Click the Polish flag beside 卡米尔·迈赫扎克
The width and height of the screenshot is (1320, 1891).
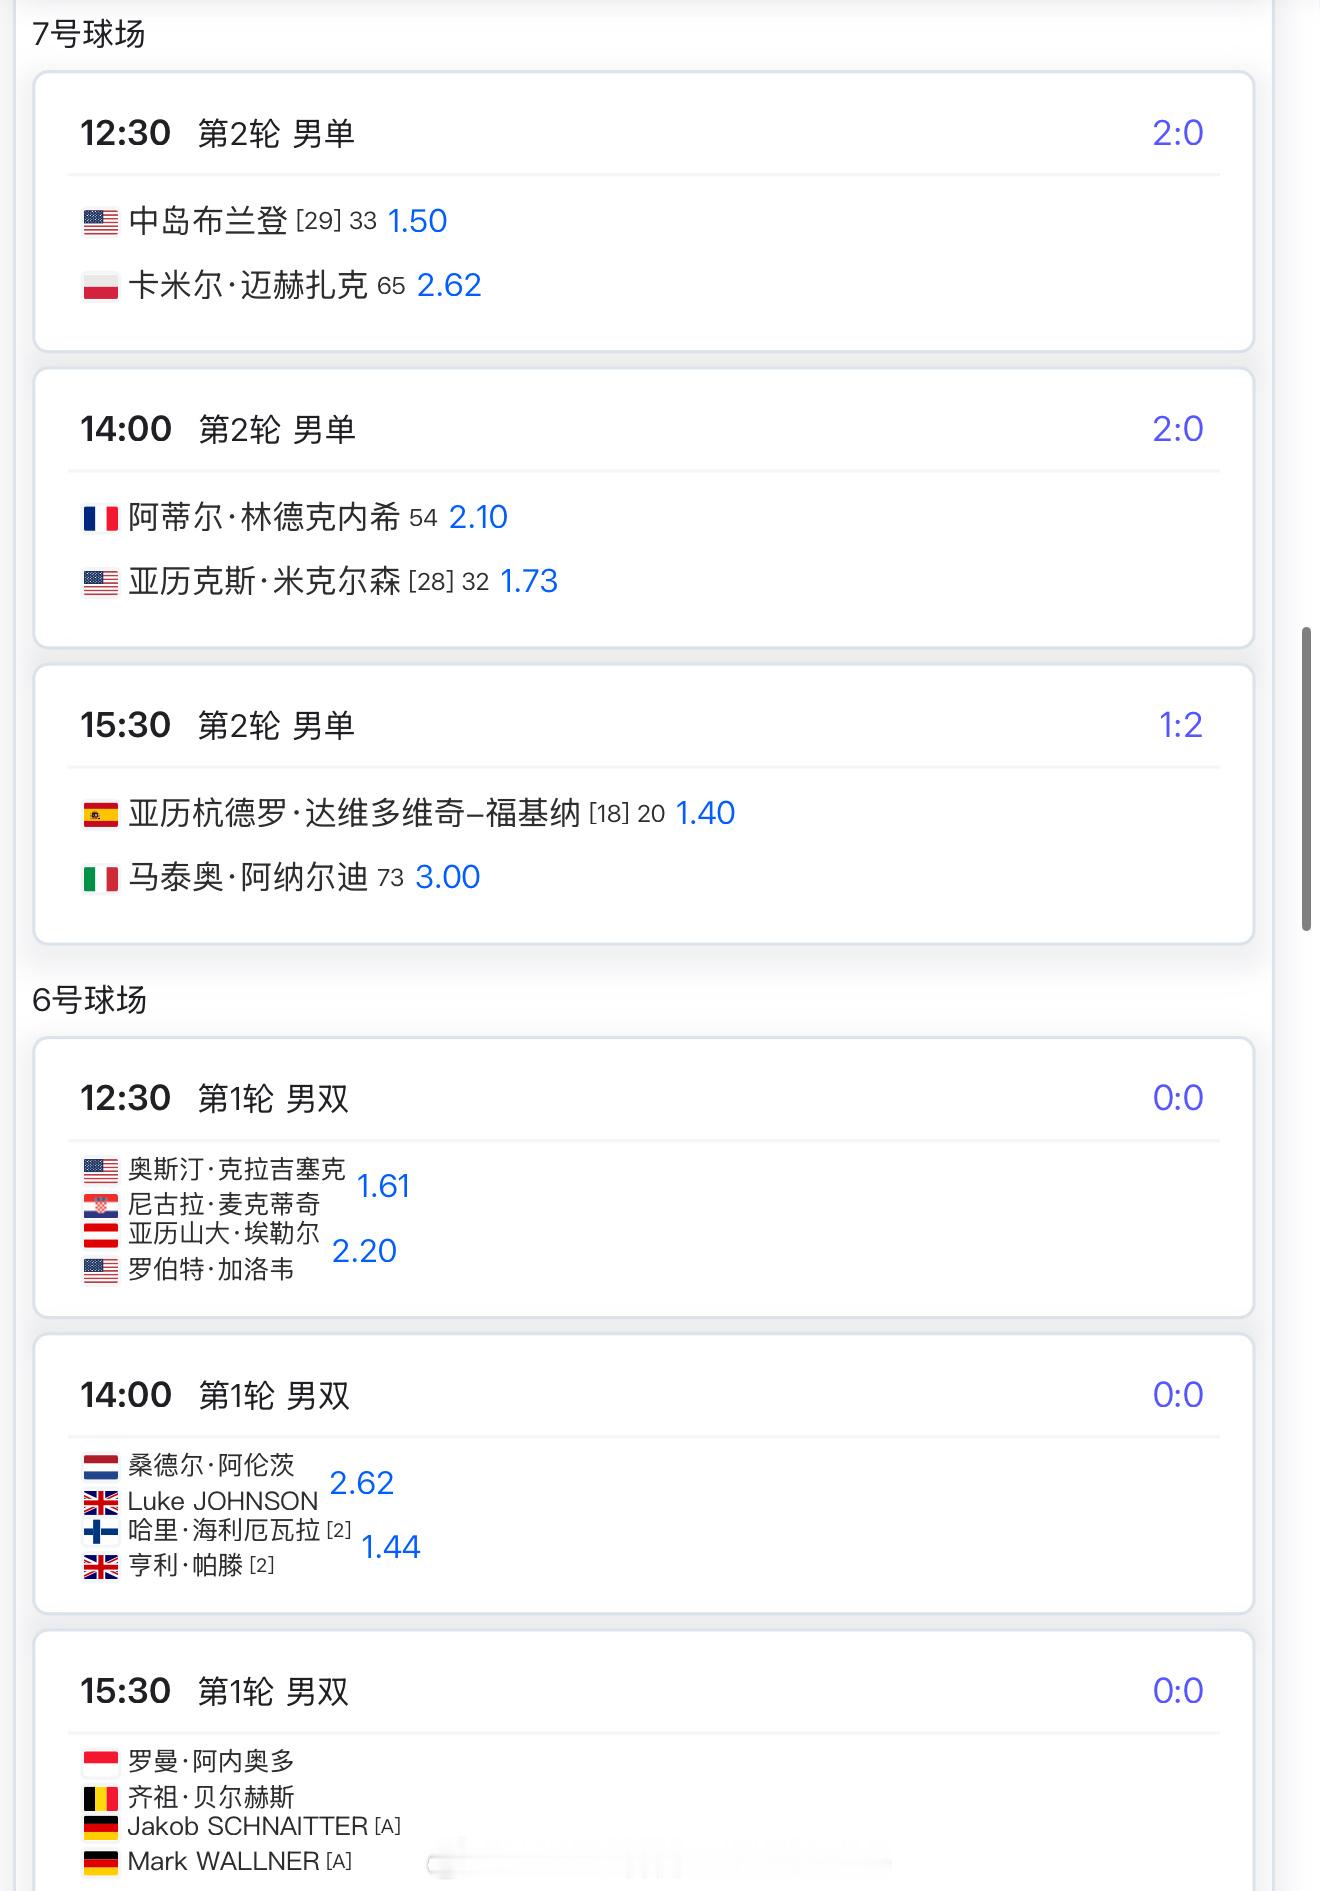[x=100, y=286]
